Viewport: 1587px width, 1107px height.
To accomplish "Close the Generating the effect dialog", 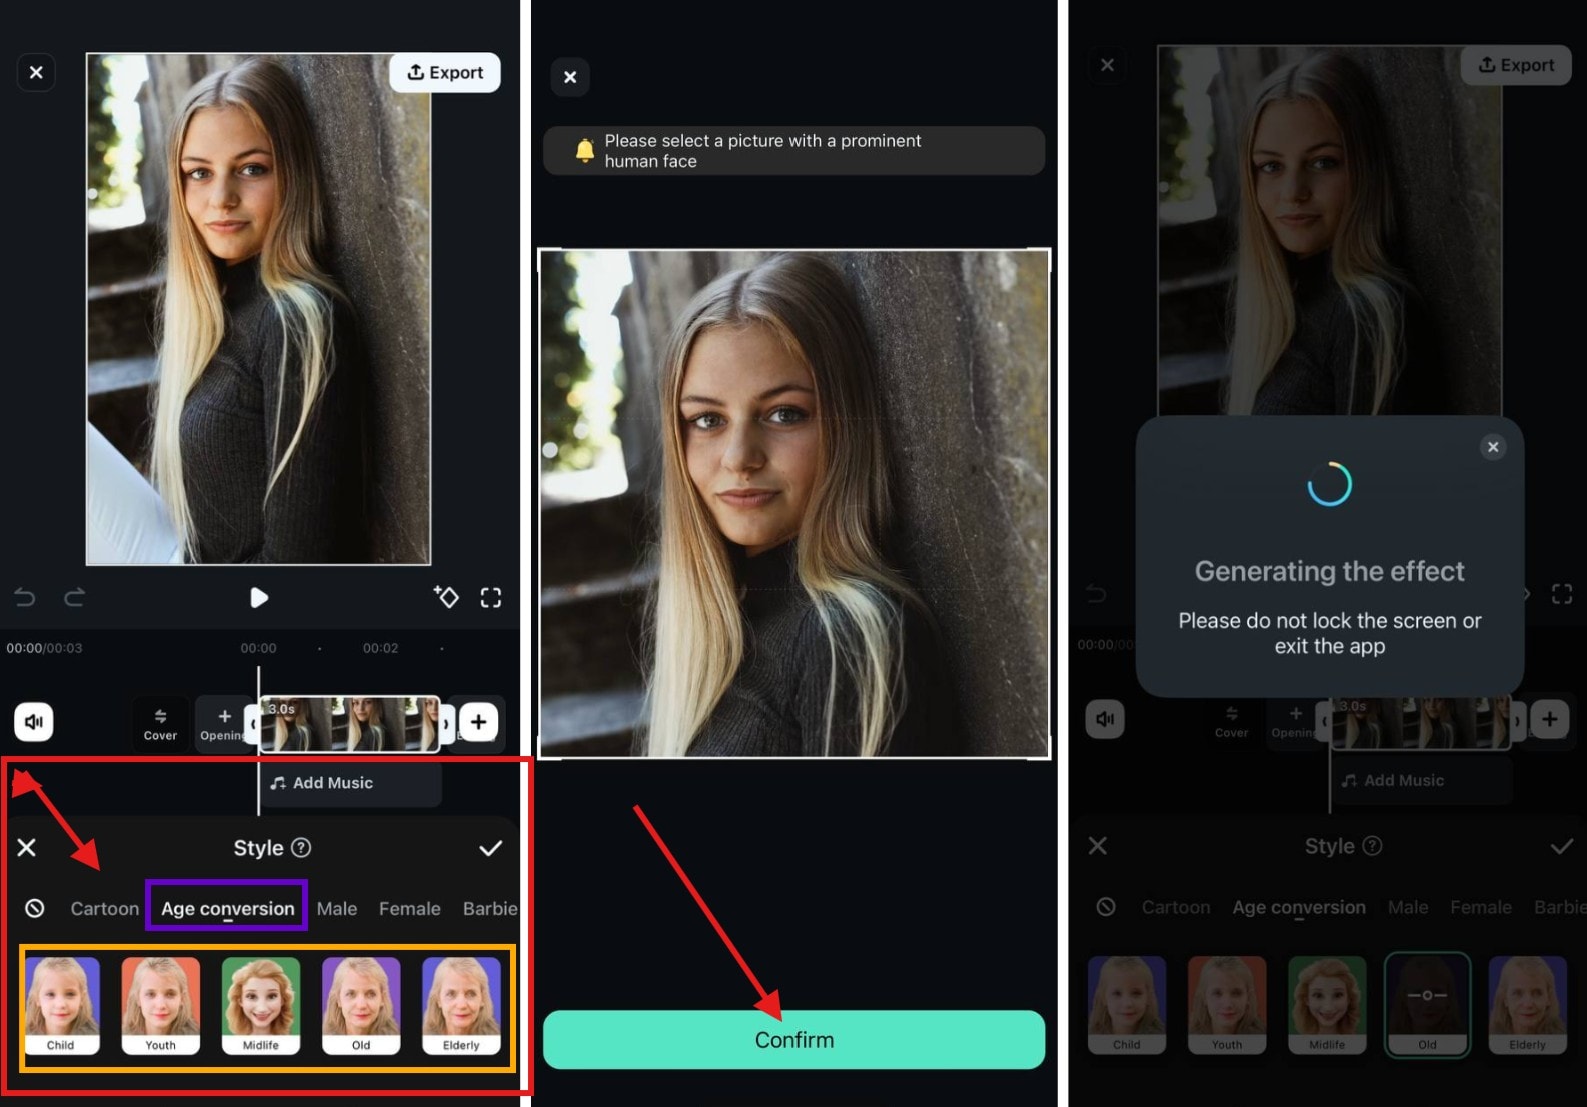I will pos(1493,447).
